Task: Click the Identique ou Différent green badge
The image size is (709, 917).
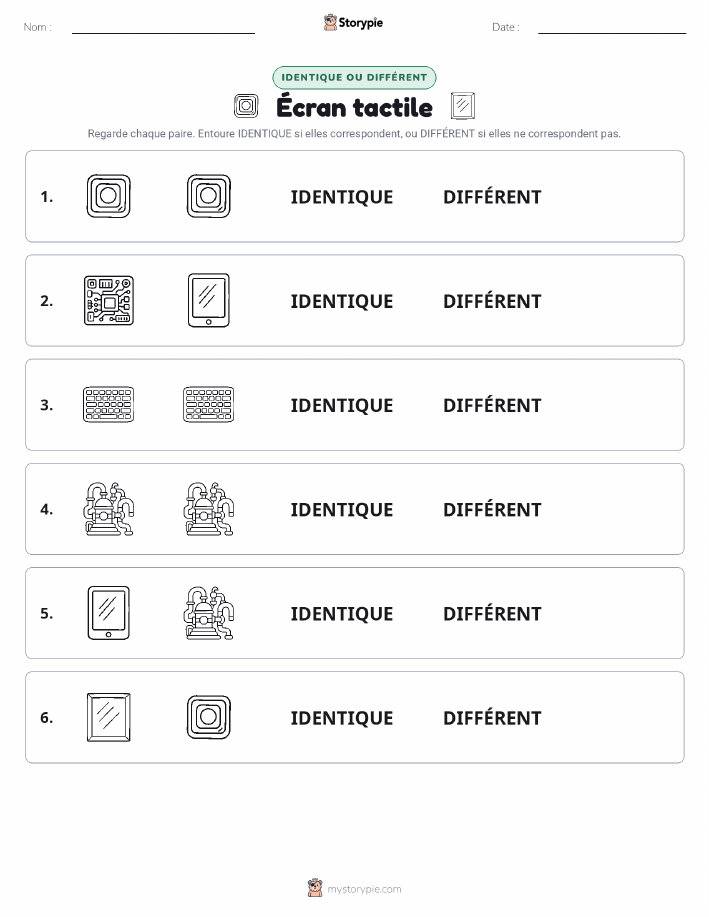Action: pyautogui.click(x=354, y=77)
